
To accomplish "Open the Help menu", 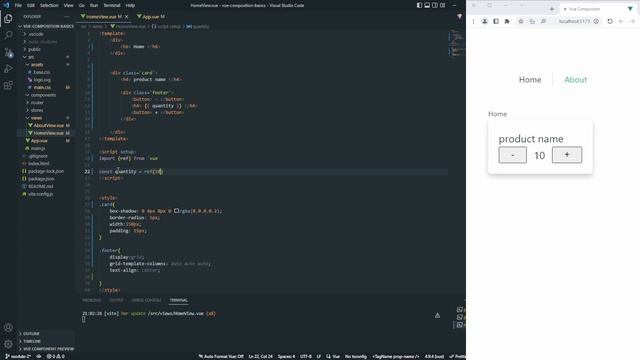I will point(130,5).
